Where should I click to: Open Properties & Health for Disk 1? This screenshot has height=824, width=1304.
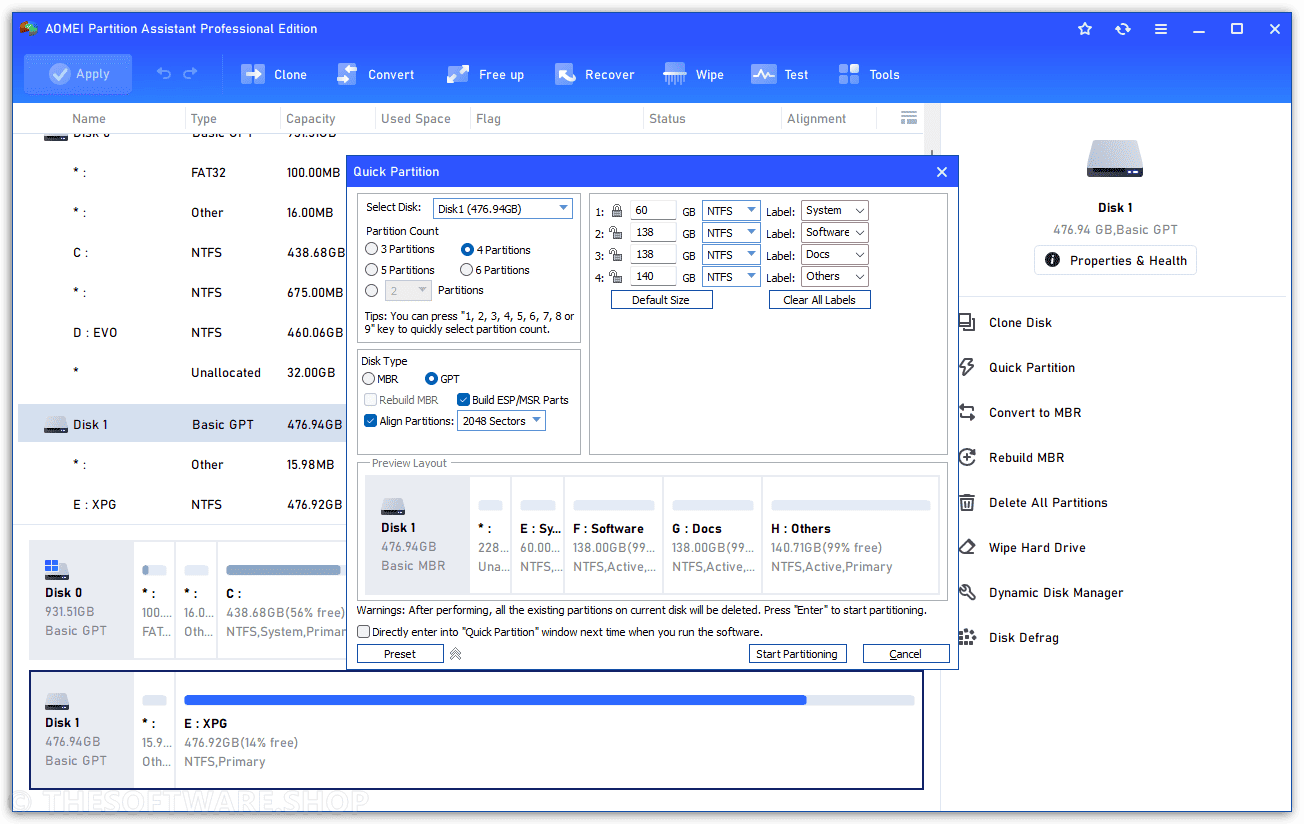coord(1116,260)
